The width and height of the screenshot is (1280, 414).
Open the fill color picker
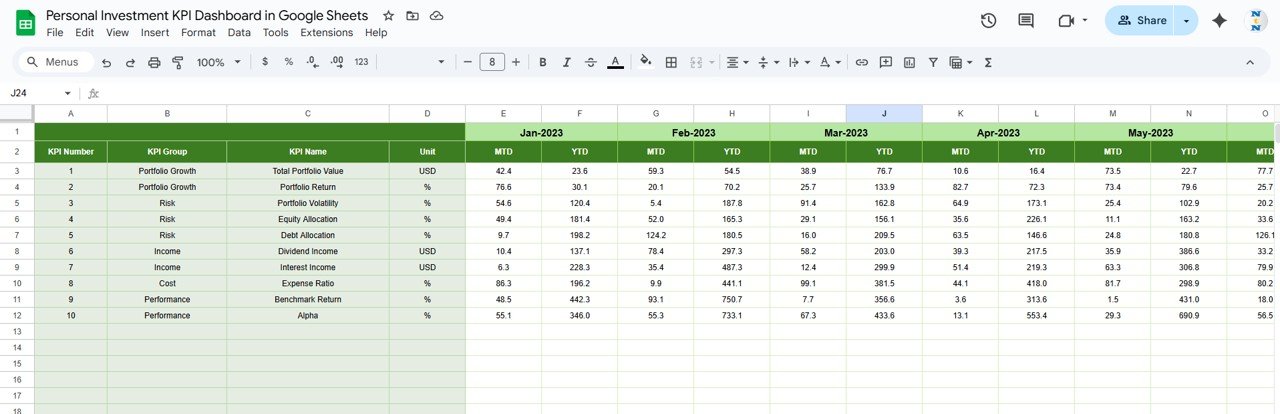645,62
